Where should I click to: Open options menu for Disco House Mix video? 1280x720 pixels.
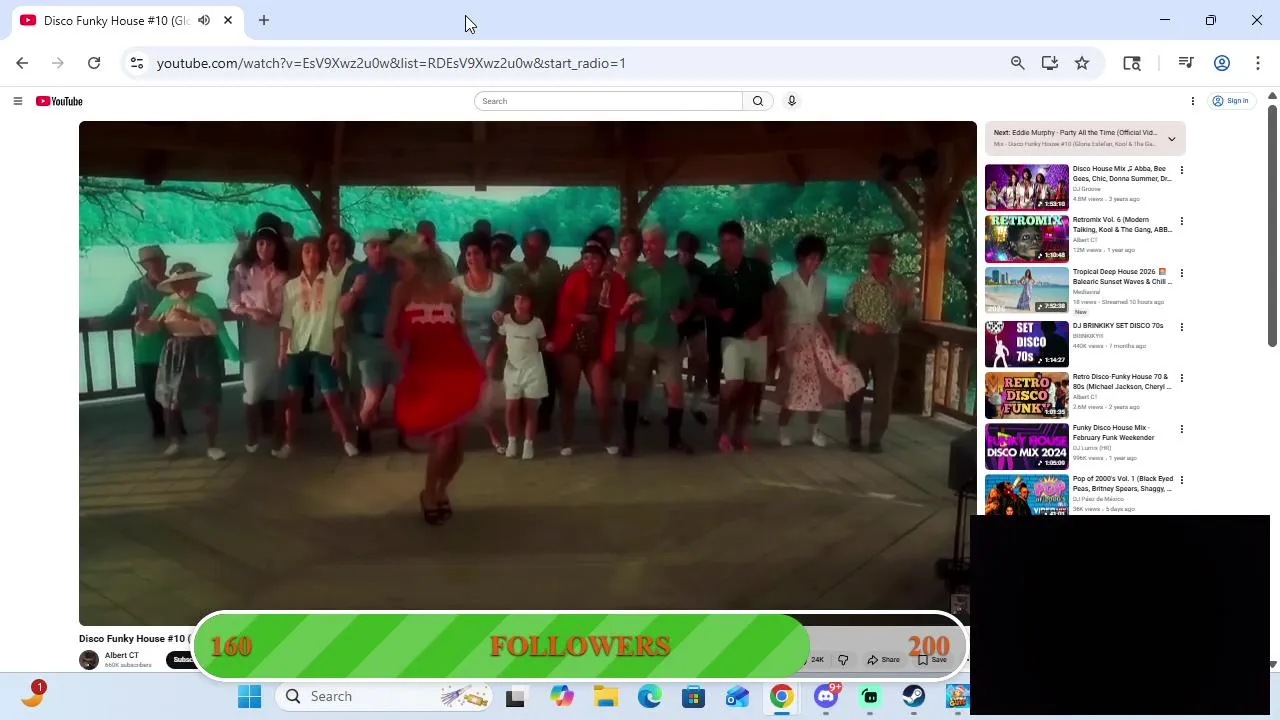tap(1181, 170)
